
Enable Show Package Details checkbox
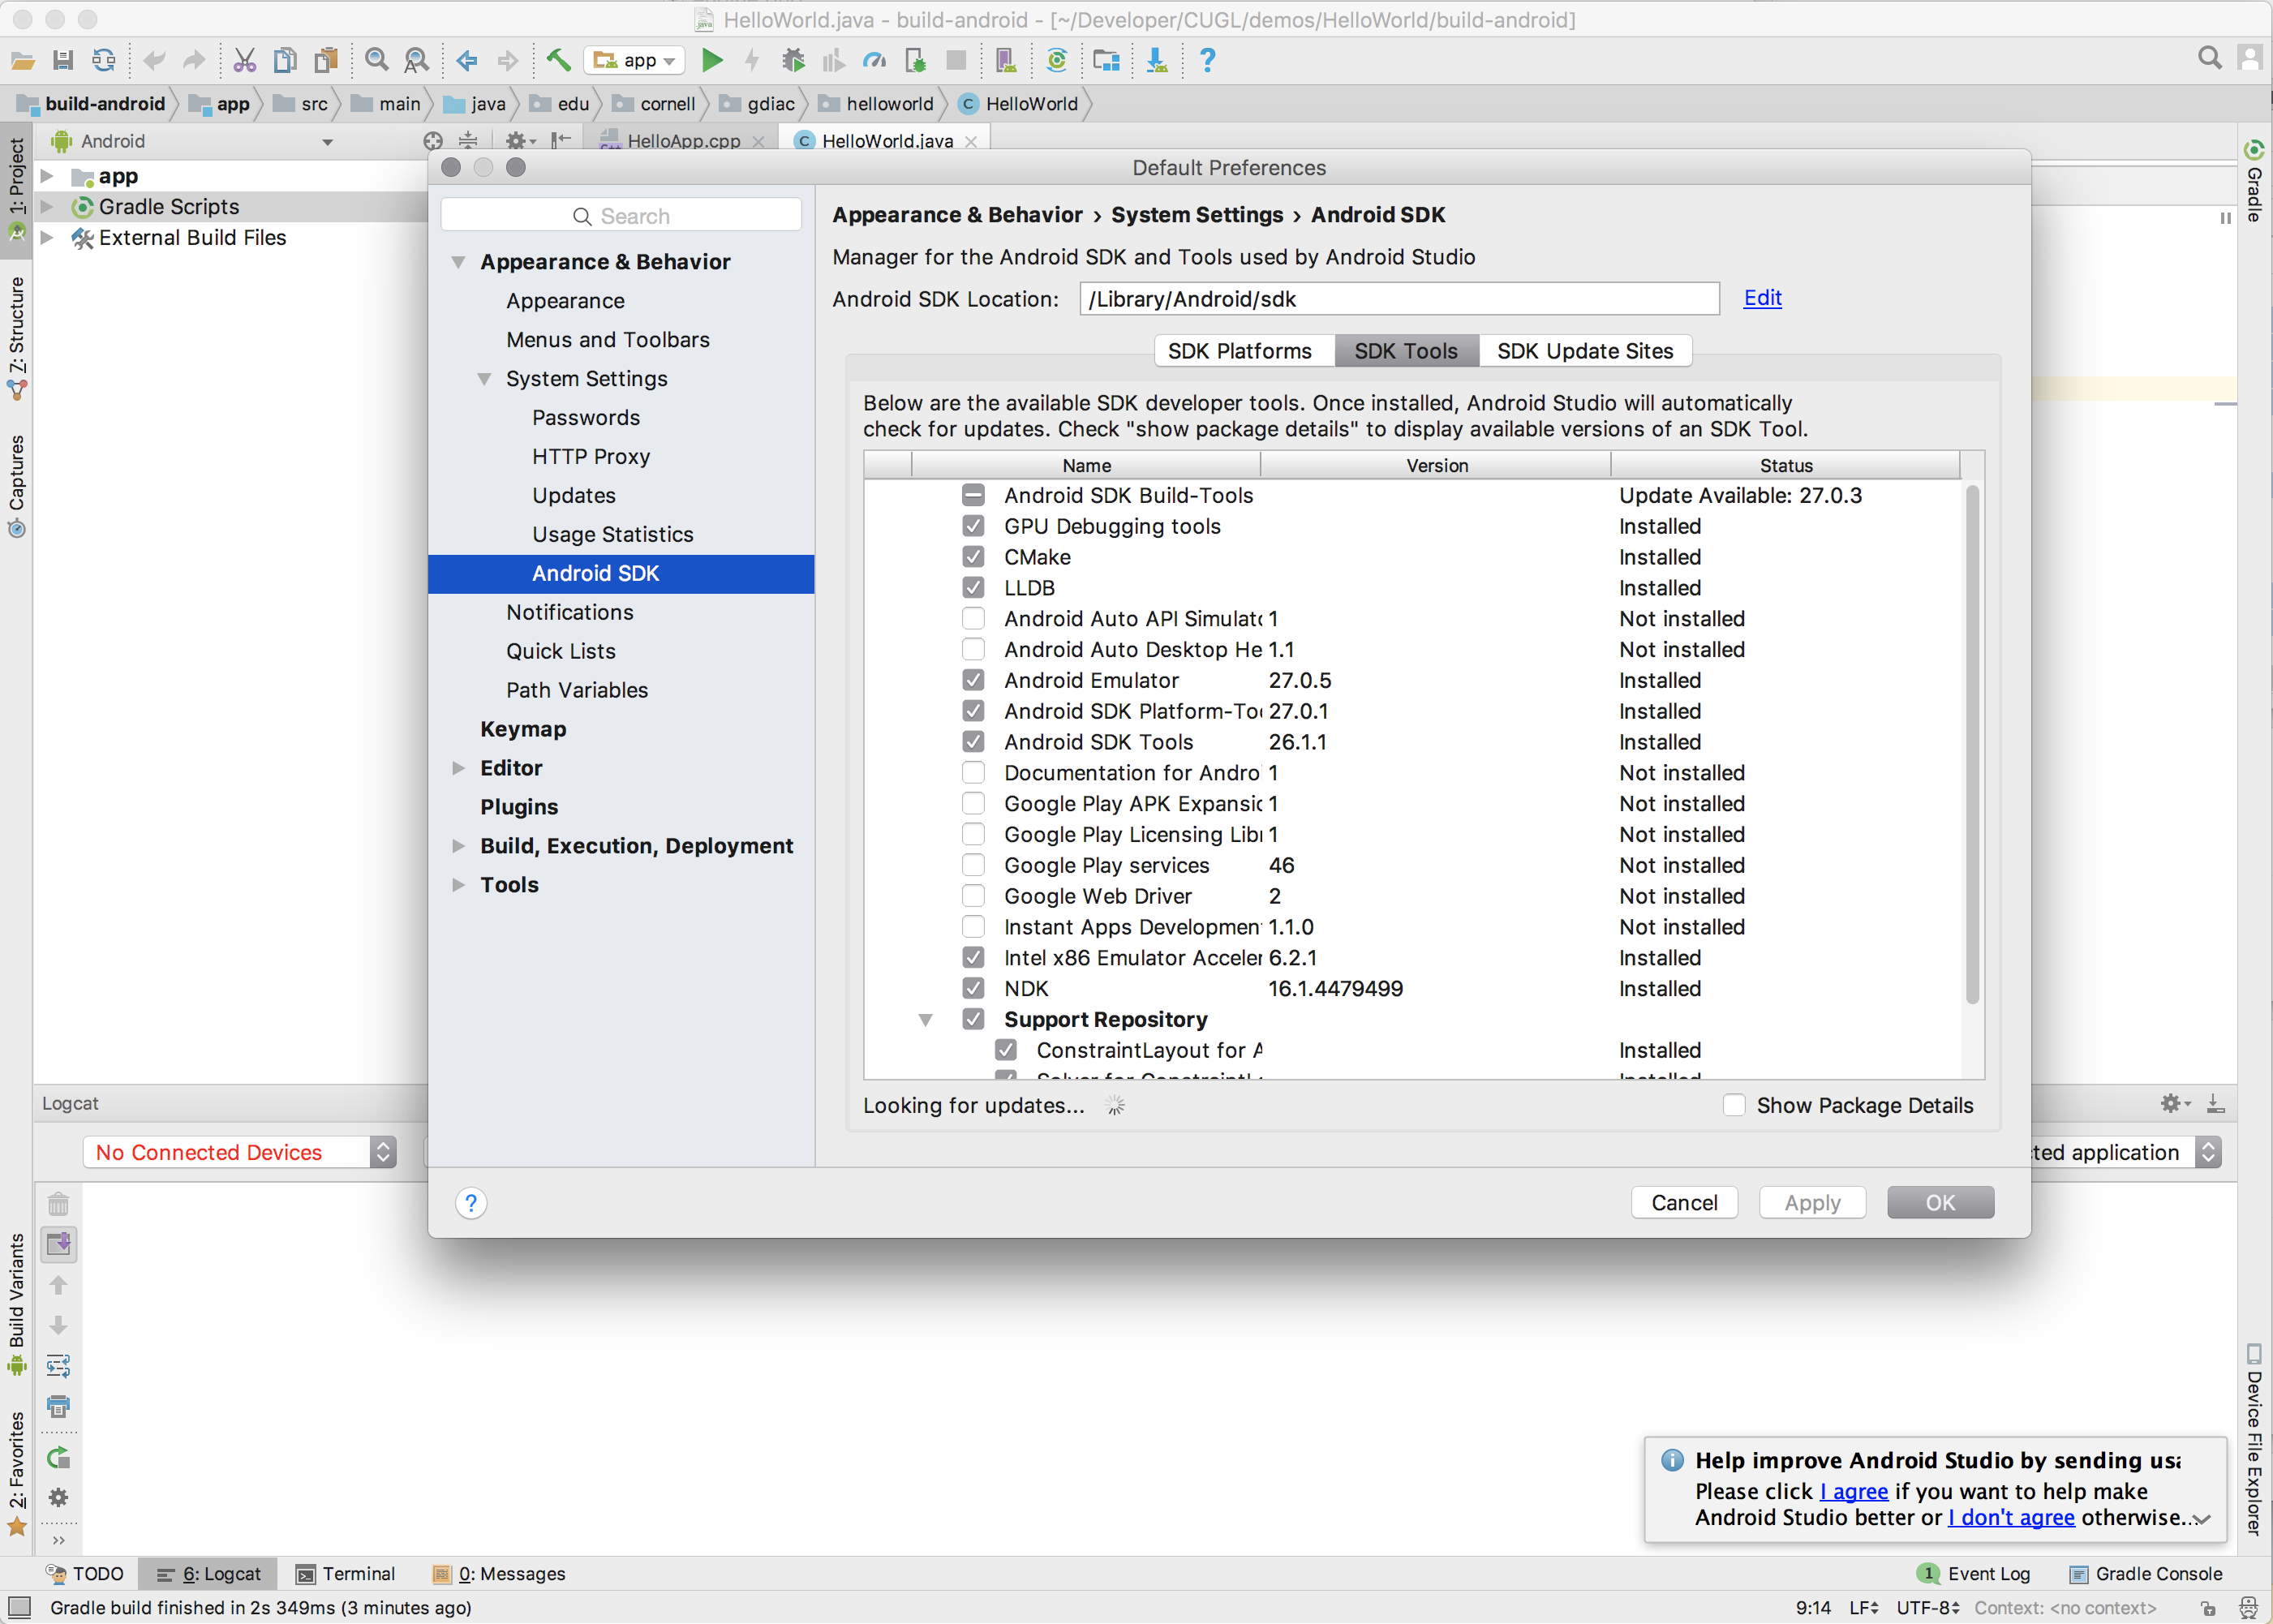pos(1734,1105)
